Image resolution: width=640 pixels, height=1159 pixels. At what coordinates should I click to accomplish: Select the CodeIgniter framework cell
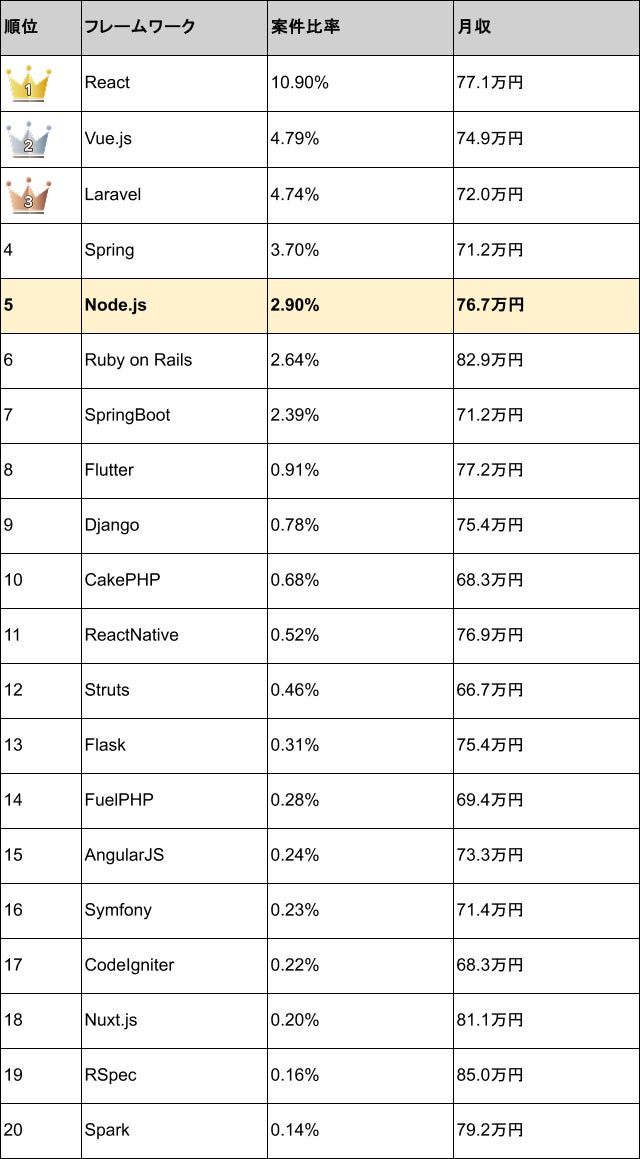tap(129, 965)
